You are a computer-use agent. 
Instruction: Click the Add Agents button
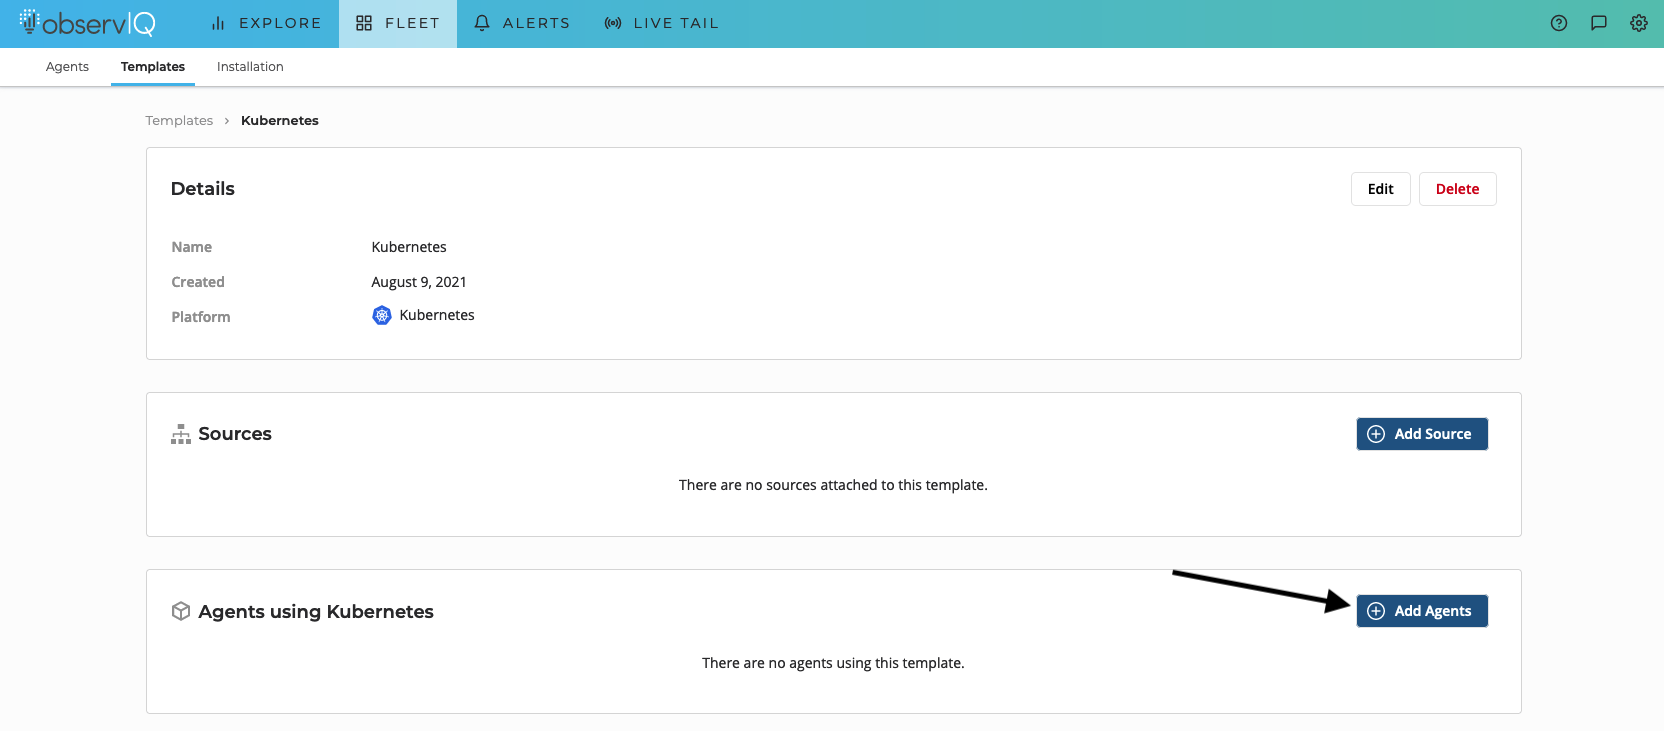(1422, 611)
